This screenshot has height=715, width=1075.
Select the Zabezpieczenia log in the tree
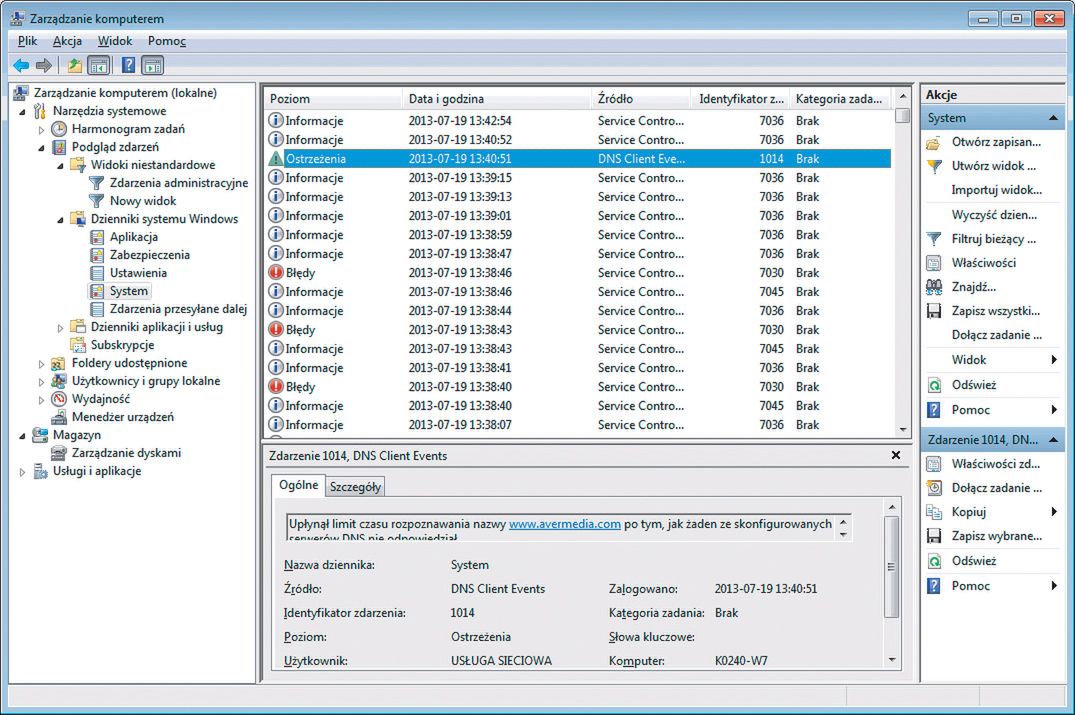[x=149, y=255]
